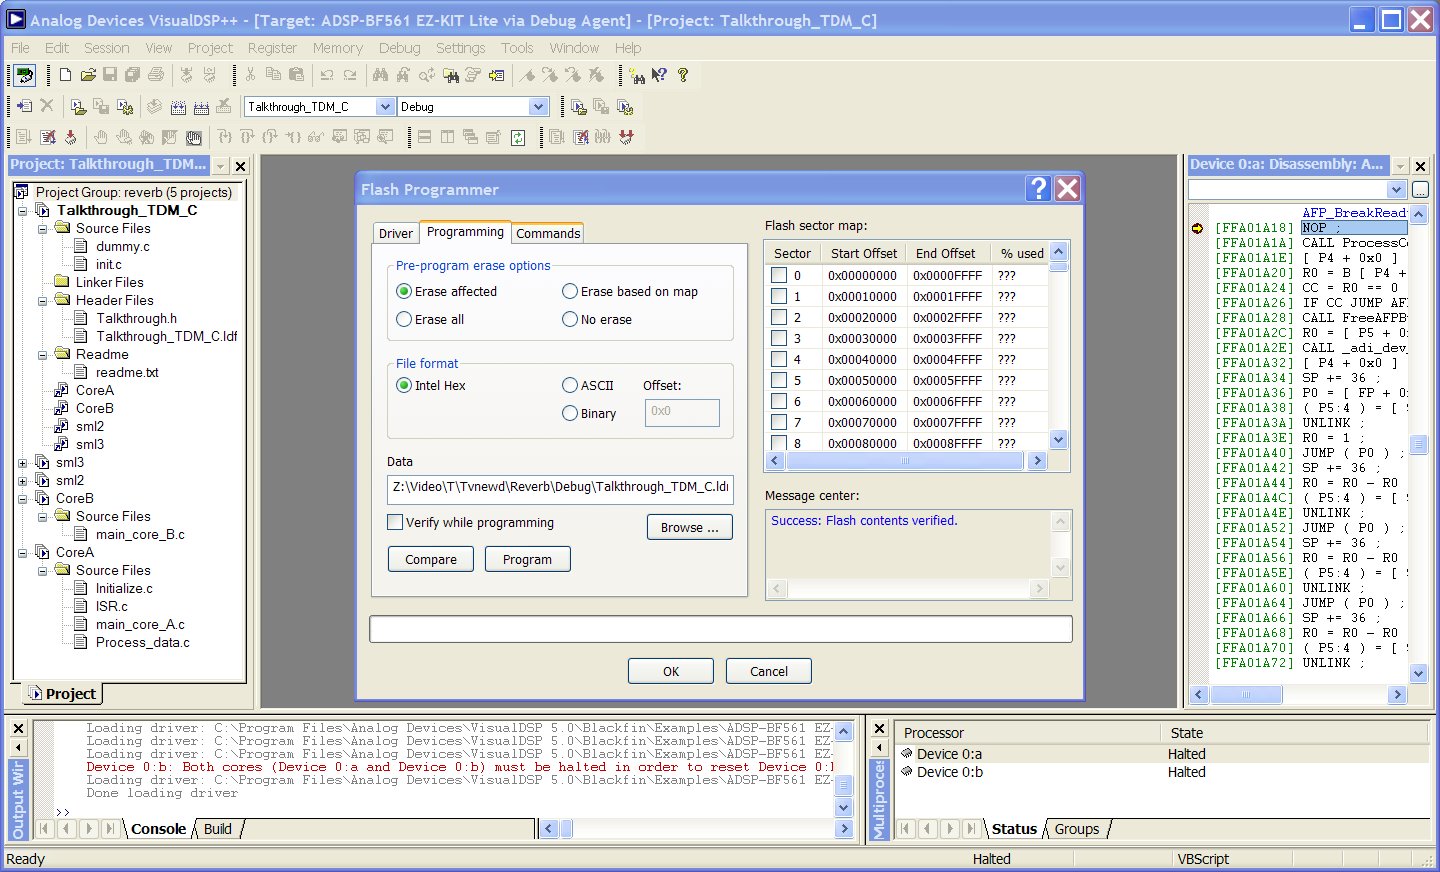1440x872 pixels.
Task: Switch to the Build output tab
Action: point(218,828)
